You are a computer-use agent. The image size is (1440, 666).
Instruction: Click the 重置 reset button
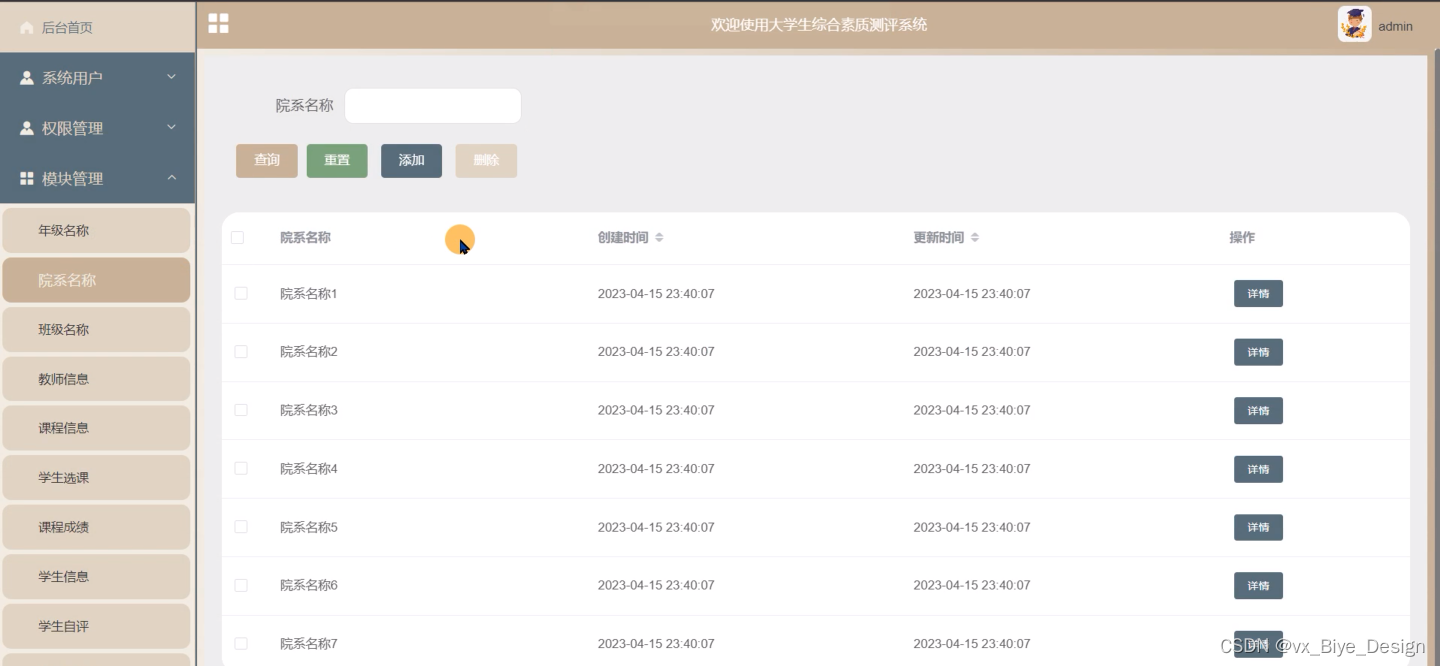(x=337, y=161)
